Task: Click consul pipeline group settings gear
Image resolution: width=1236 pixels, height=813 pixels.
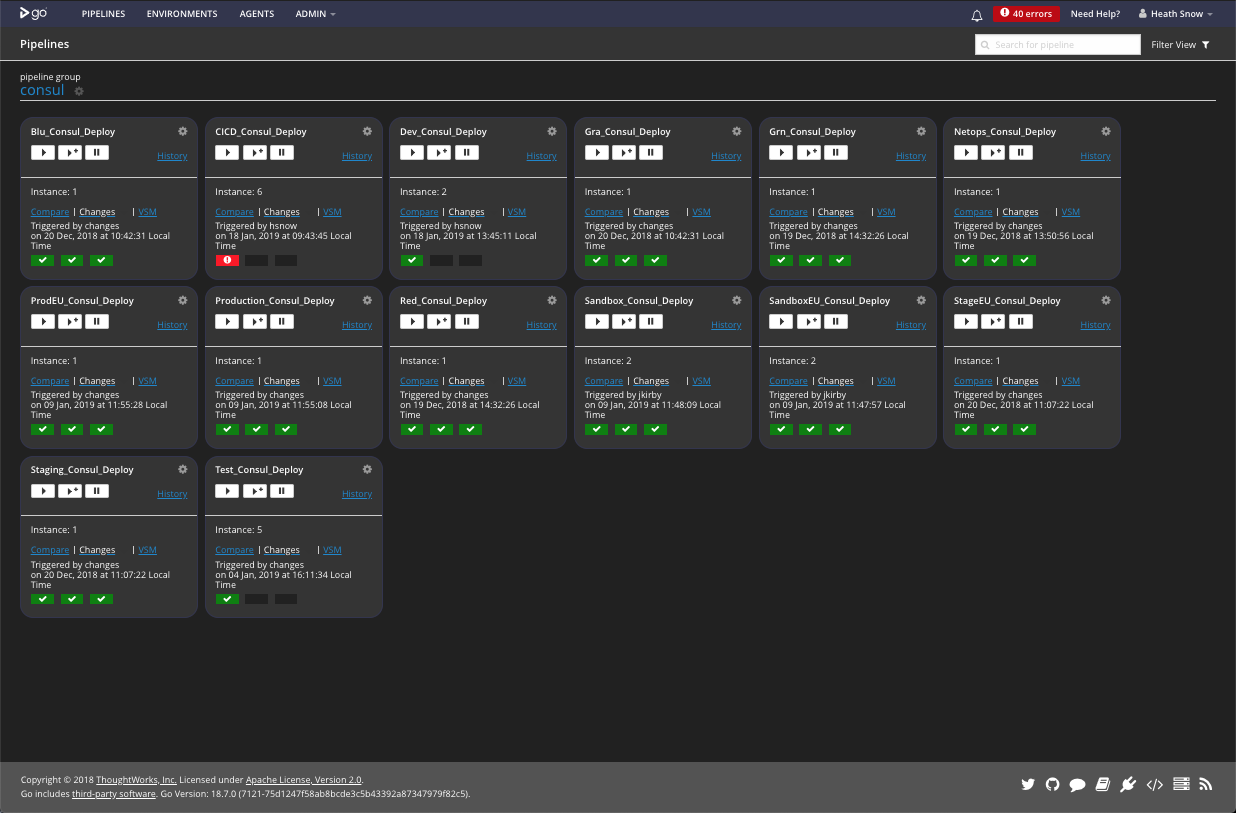Action: click(x=79, y=91)
